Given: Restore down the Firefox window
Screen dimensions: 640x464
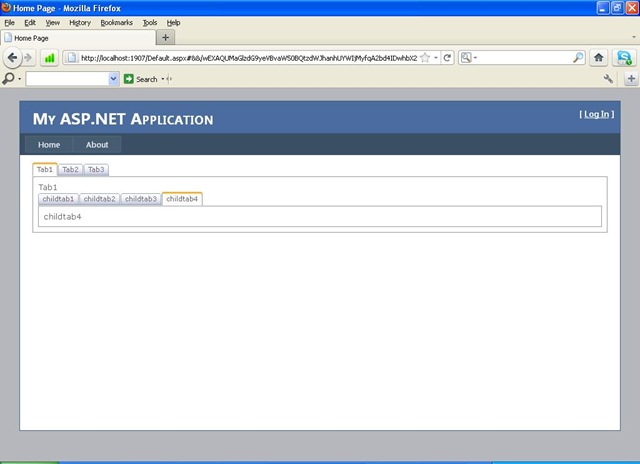Looking at the screenshot, I should click(617, 8).
